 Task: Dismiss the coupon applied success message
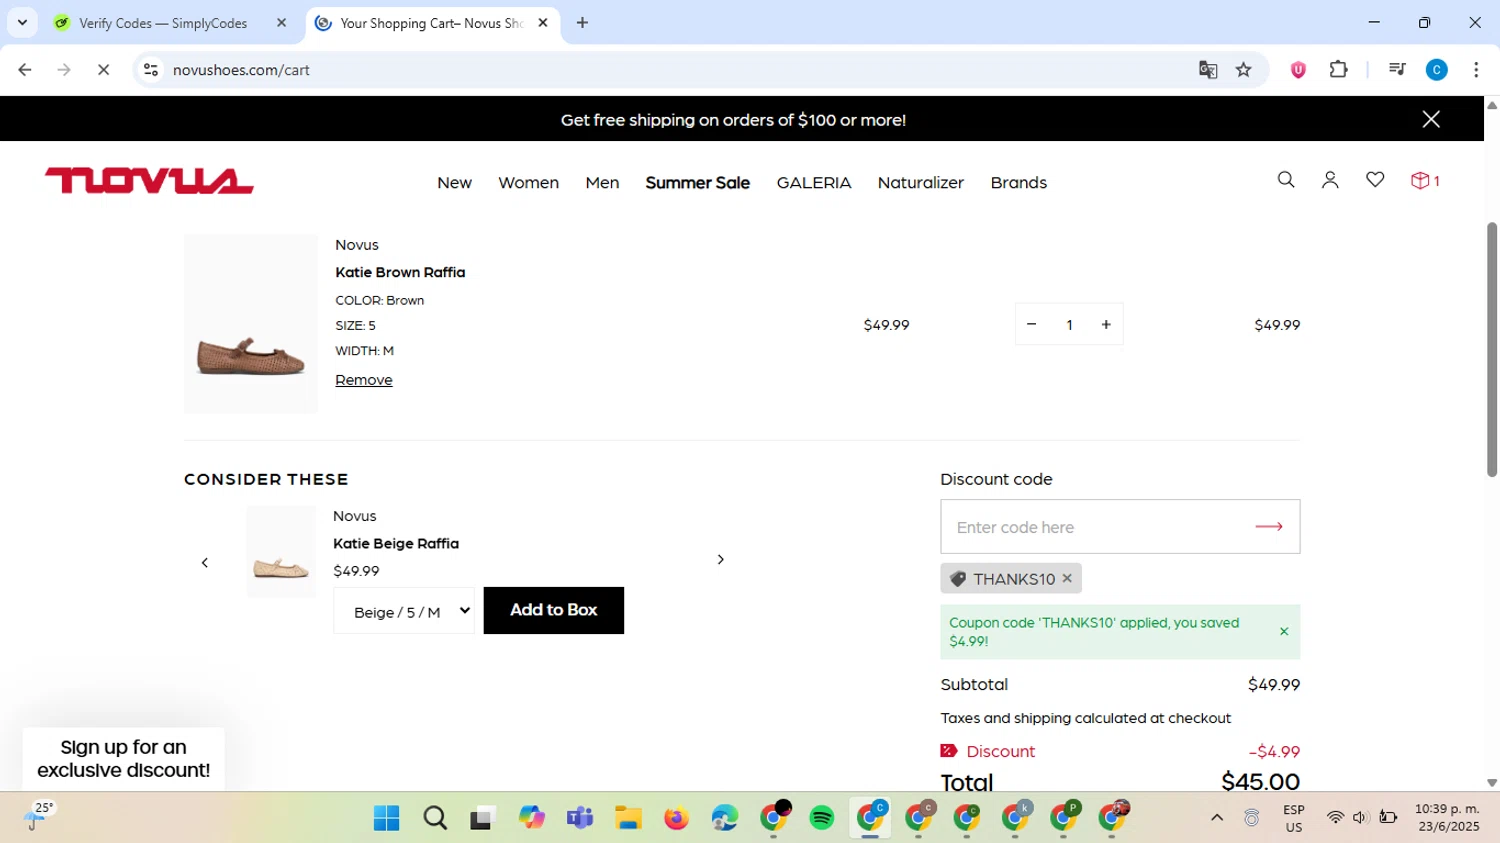[1284, 632]
